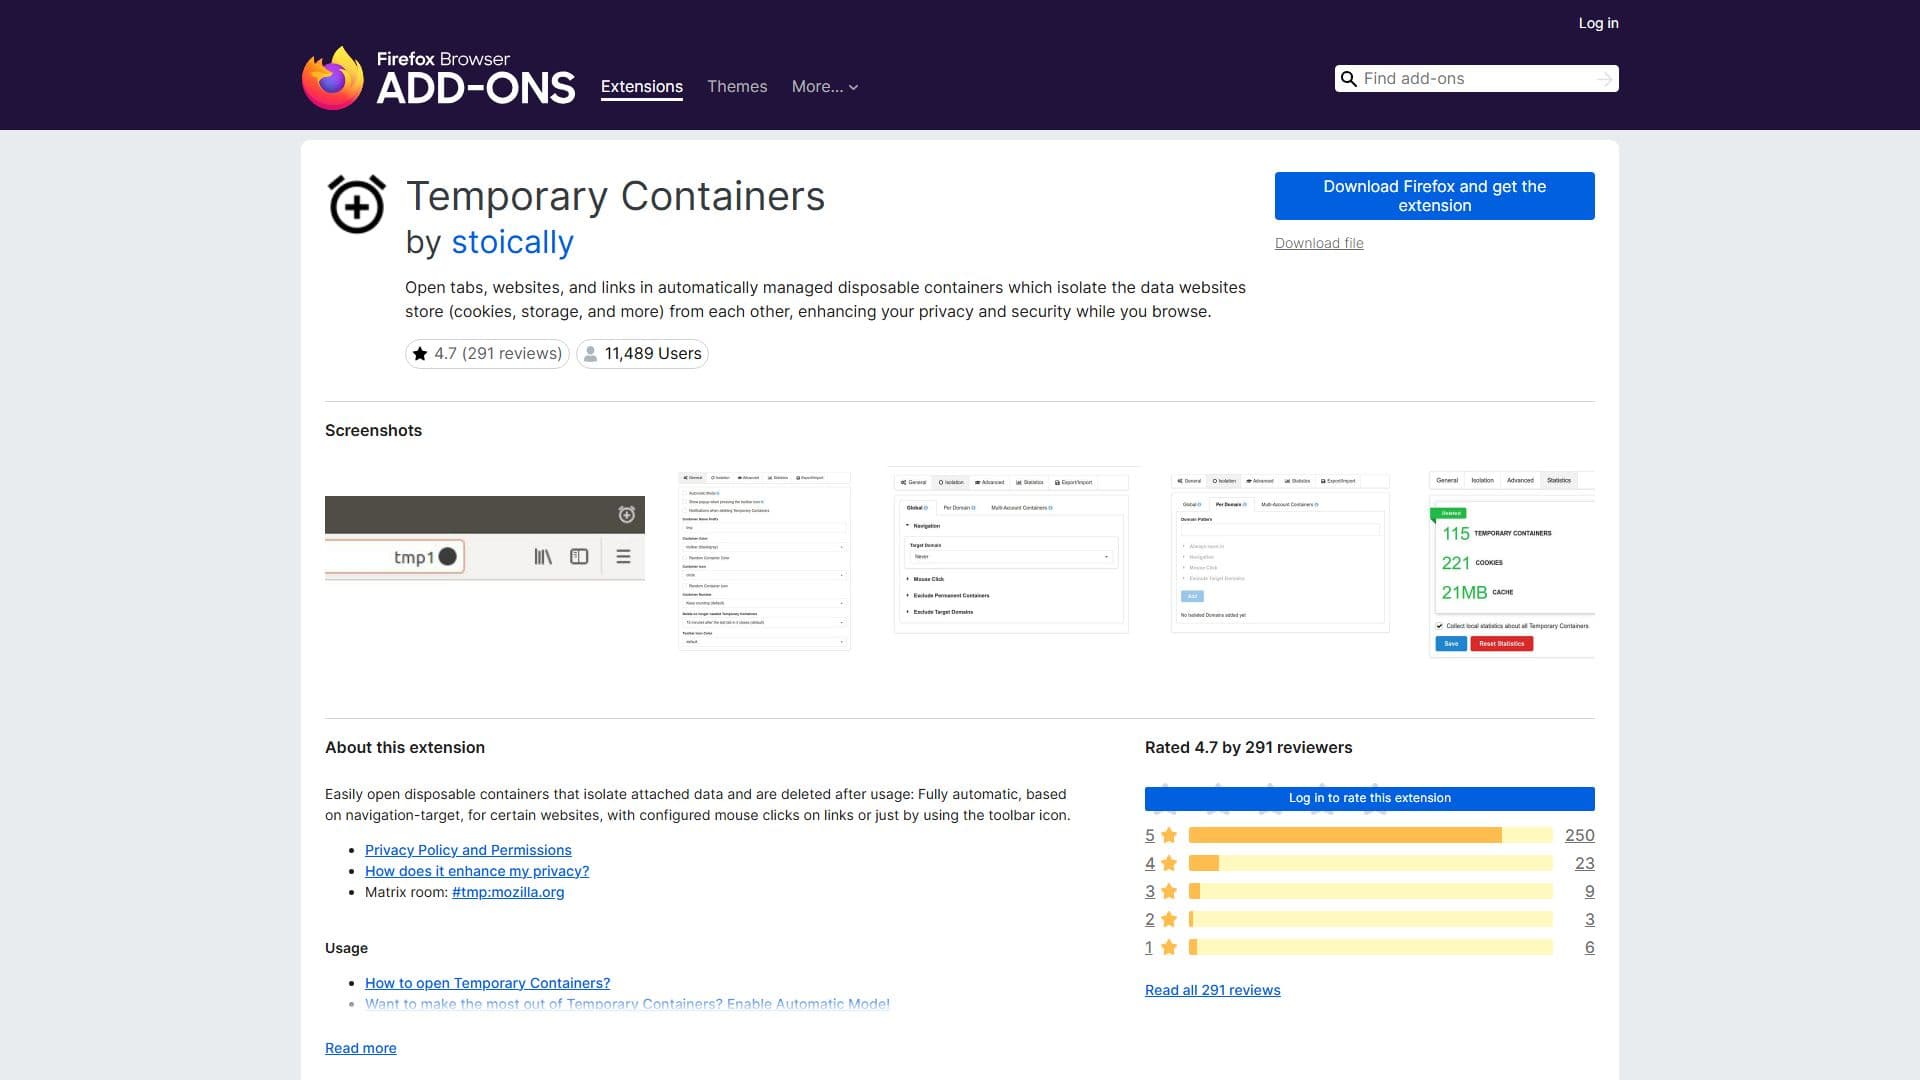This screenshot has height=1080, width=1920.
Task: Open the toolbar icon screenshot thumbnail
Action: (x=485, y=538)
